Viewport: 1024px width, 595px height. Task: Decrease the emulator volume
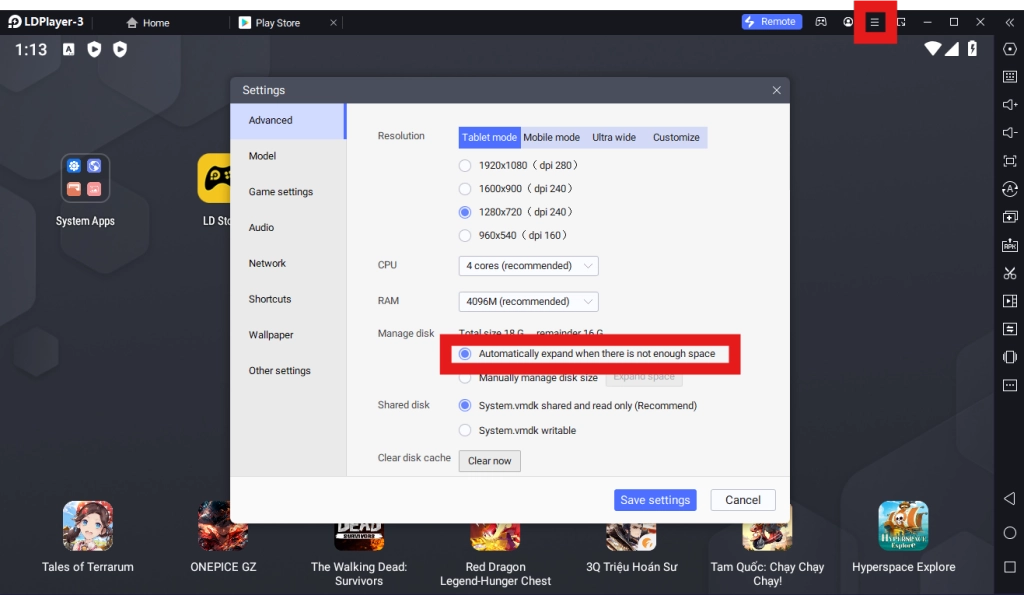click(x=1010, y=132)
